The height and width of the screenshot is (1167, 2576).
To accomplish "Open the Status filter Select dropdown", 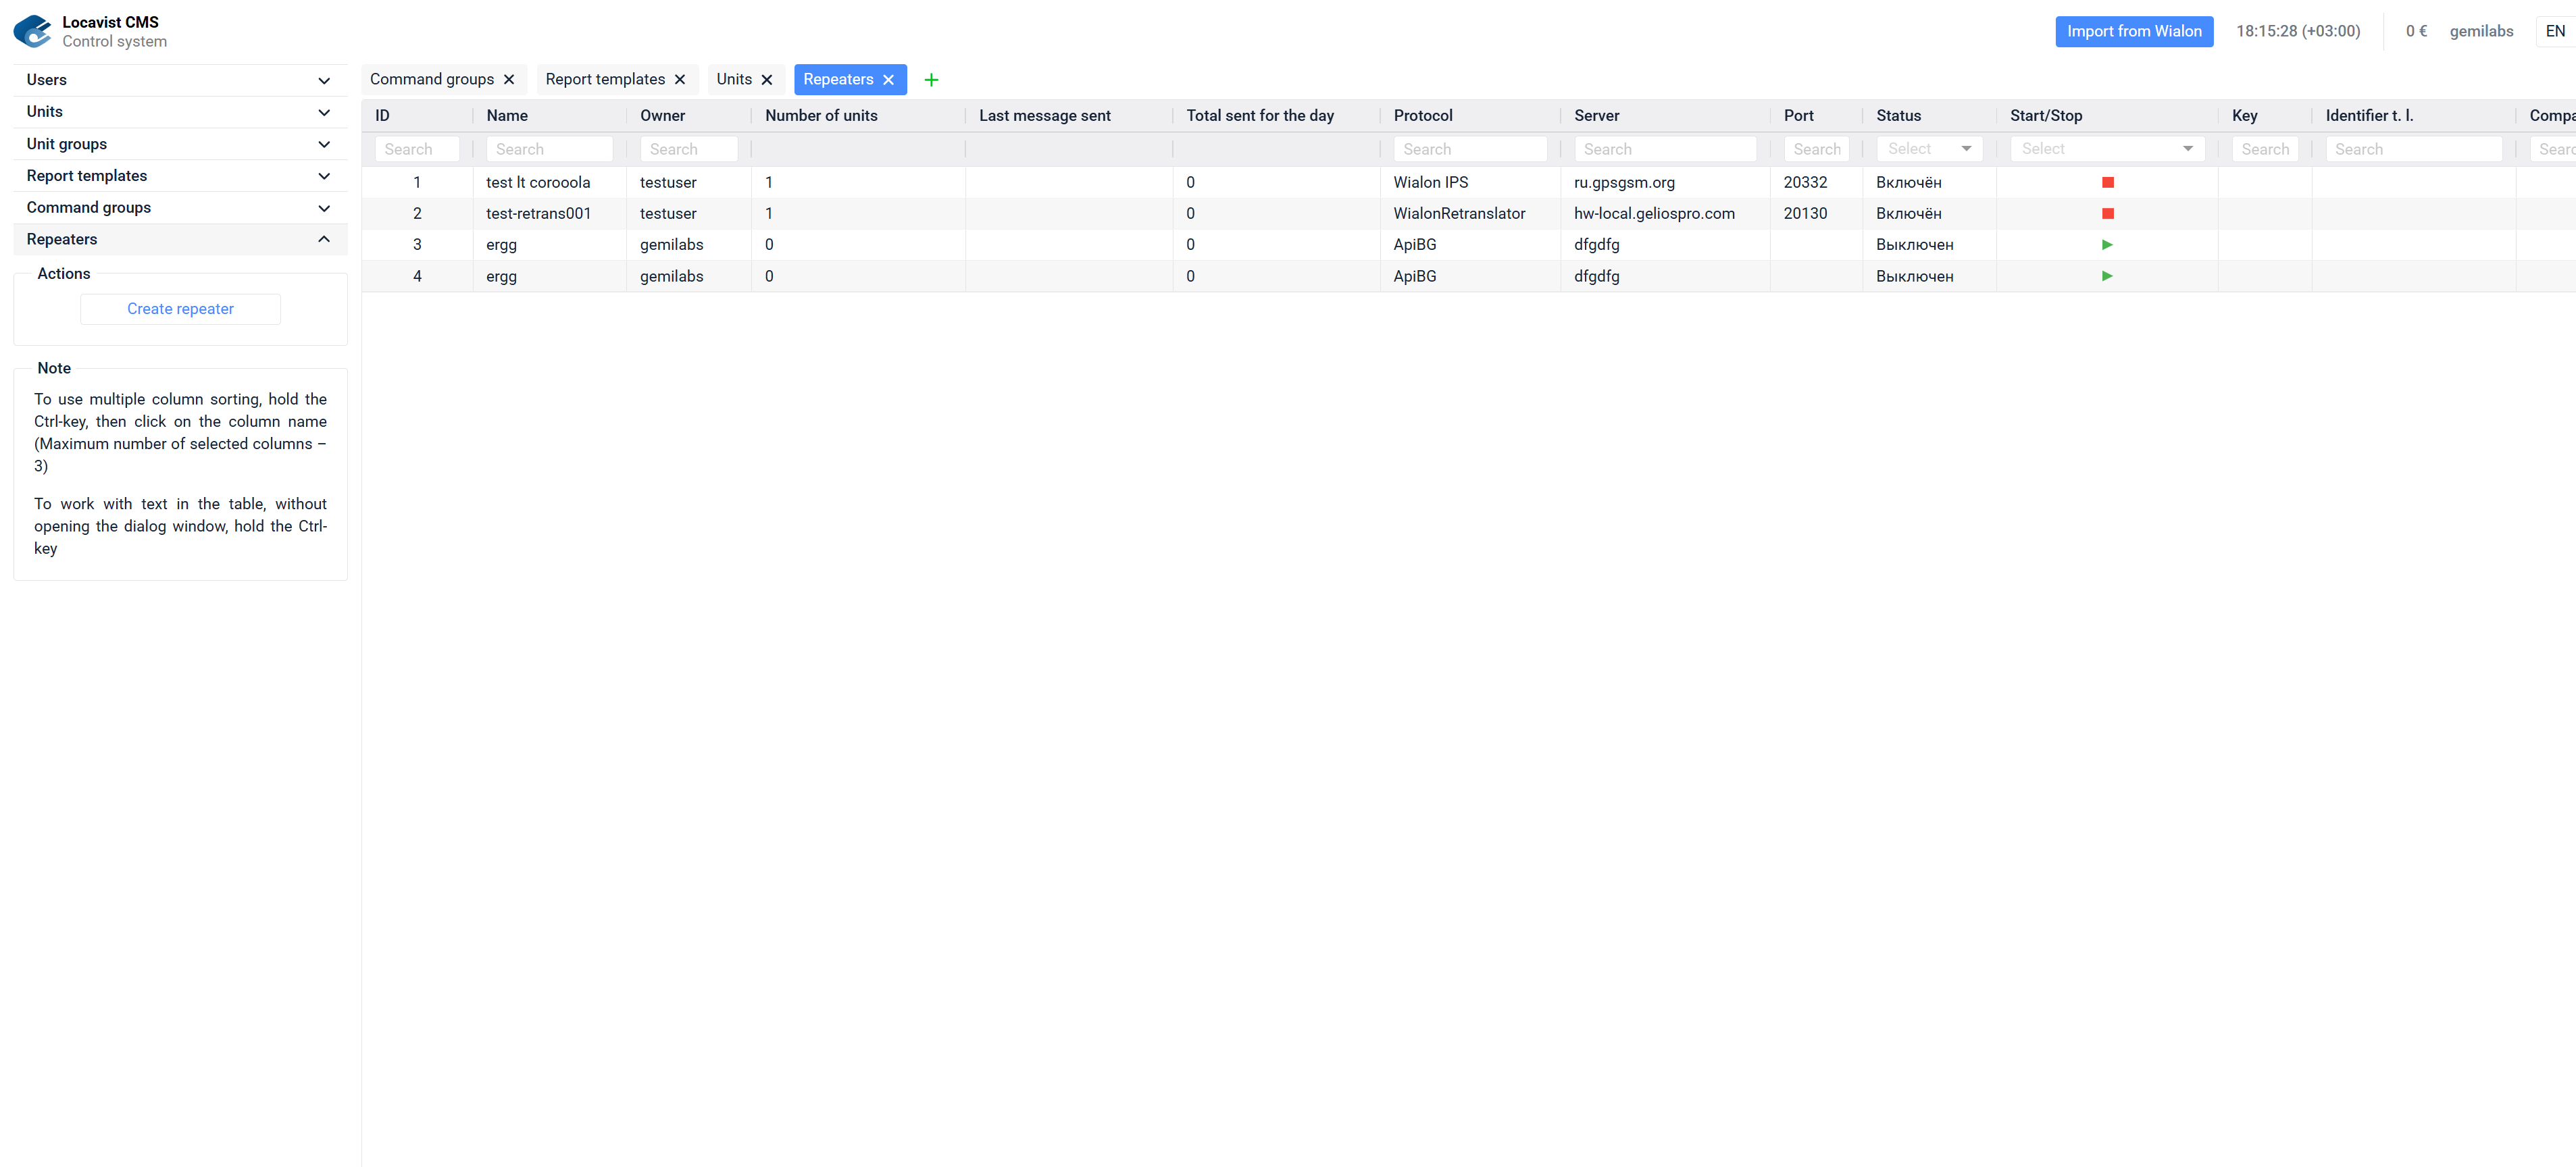I will [x=1928, y=149].
